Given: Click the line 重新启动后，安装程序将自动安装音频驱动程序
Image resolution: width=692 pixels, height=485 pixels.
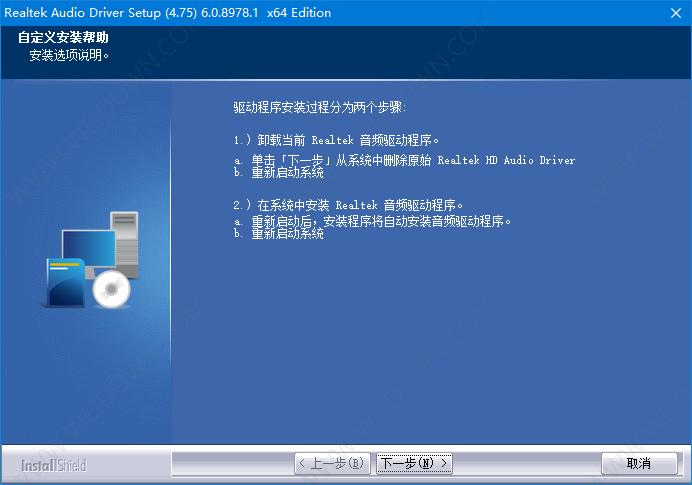Looking at the screenshot, I should coord(372,221).
